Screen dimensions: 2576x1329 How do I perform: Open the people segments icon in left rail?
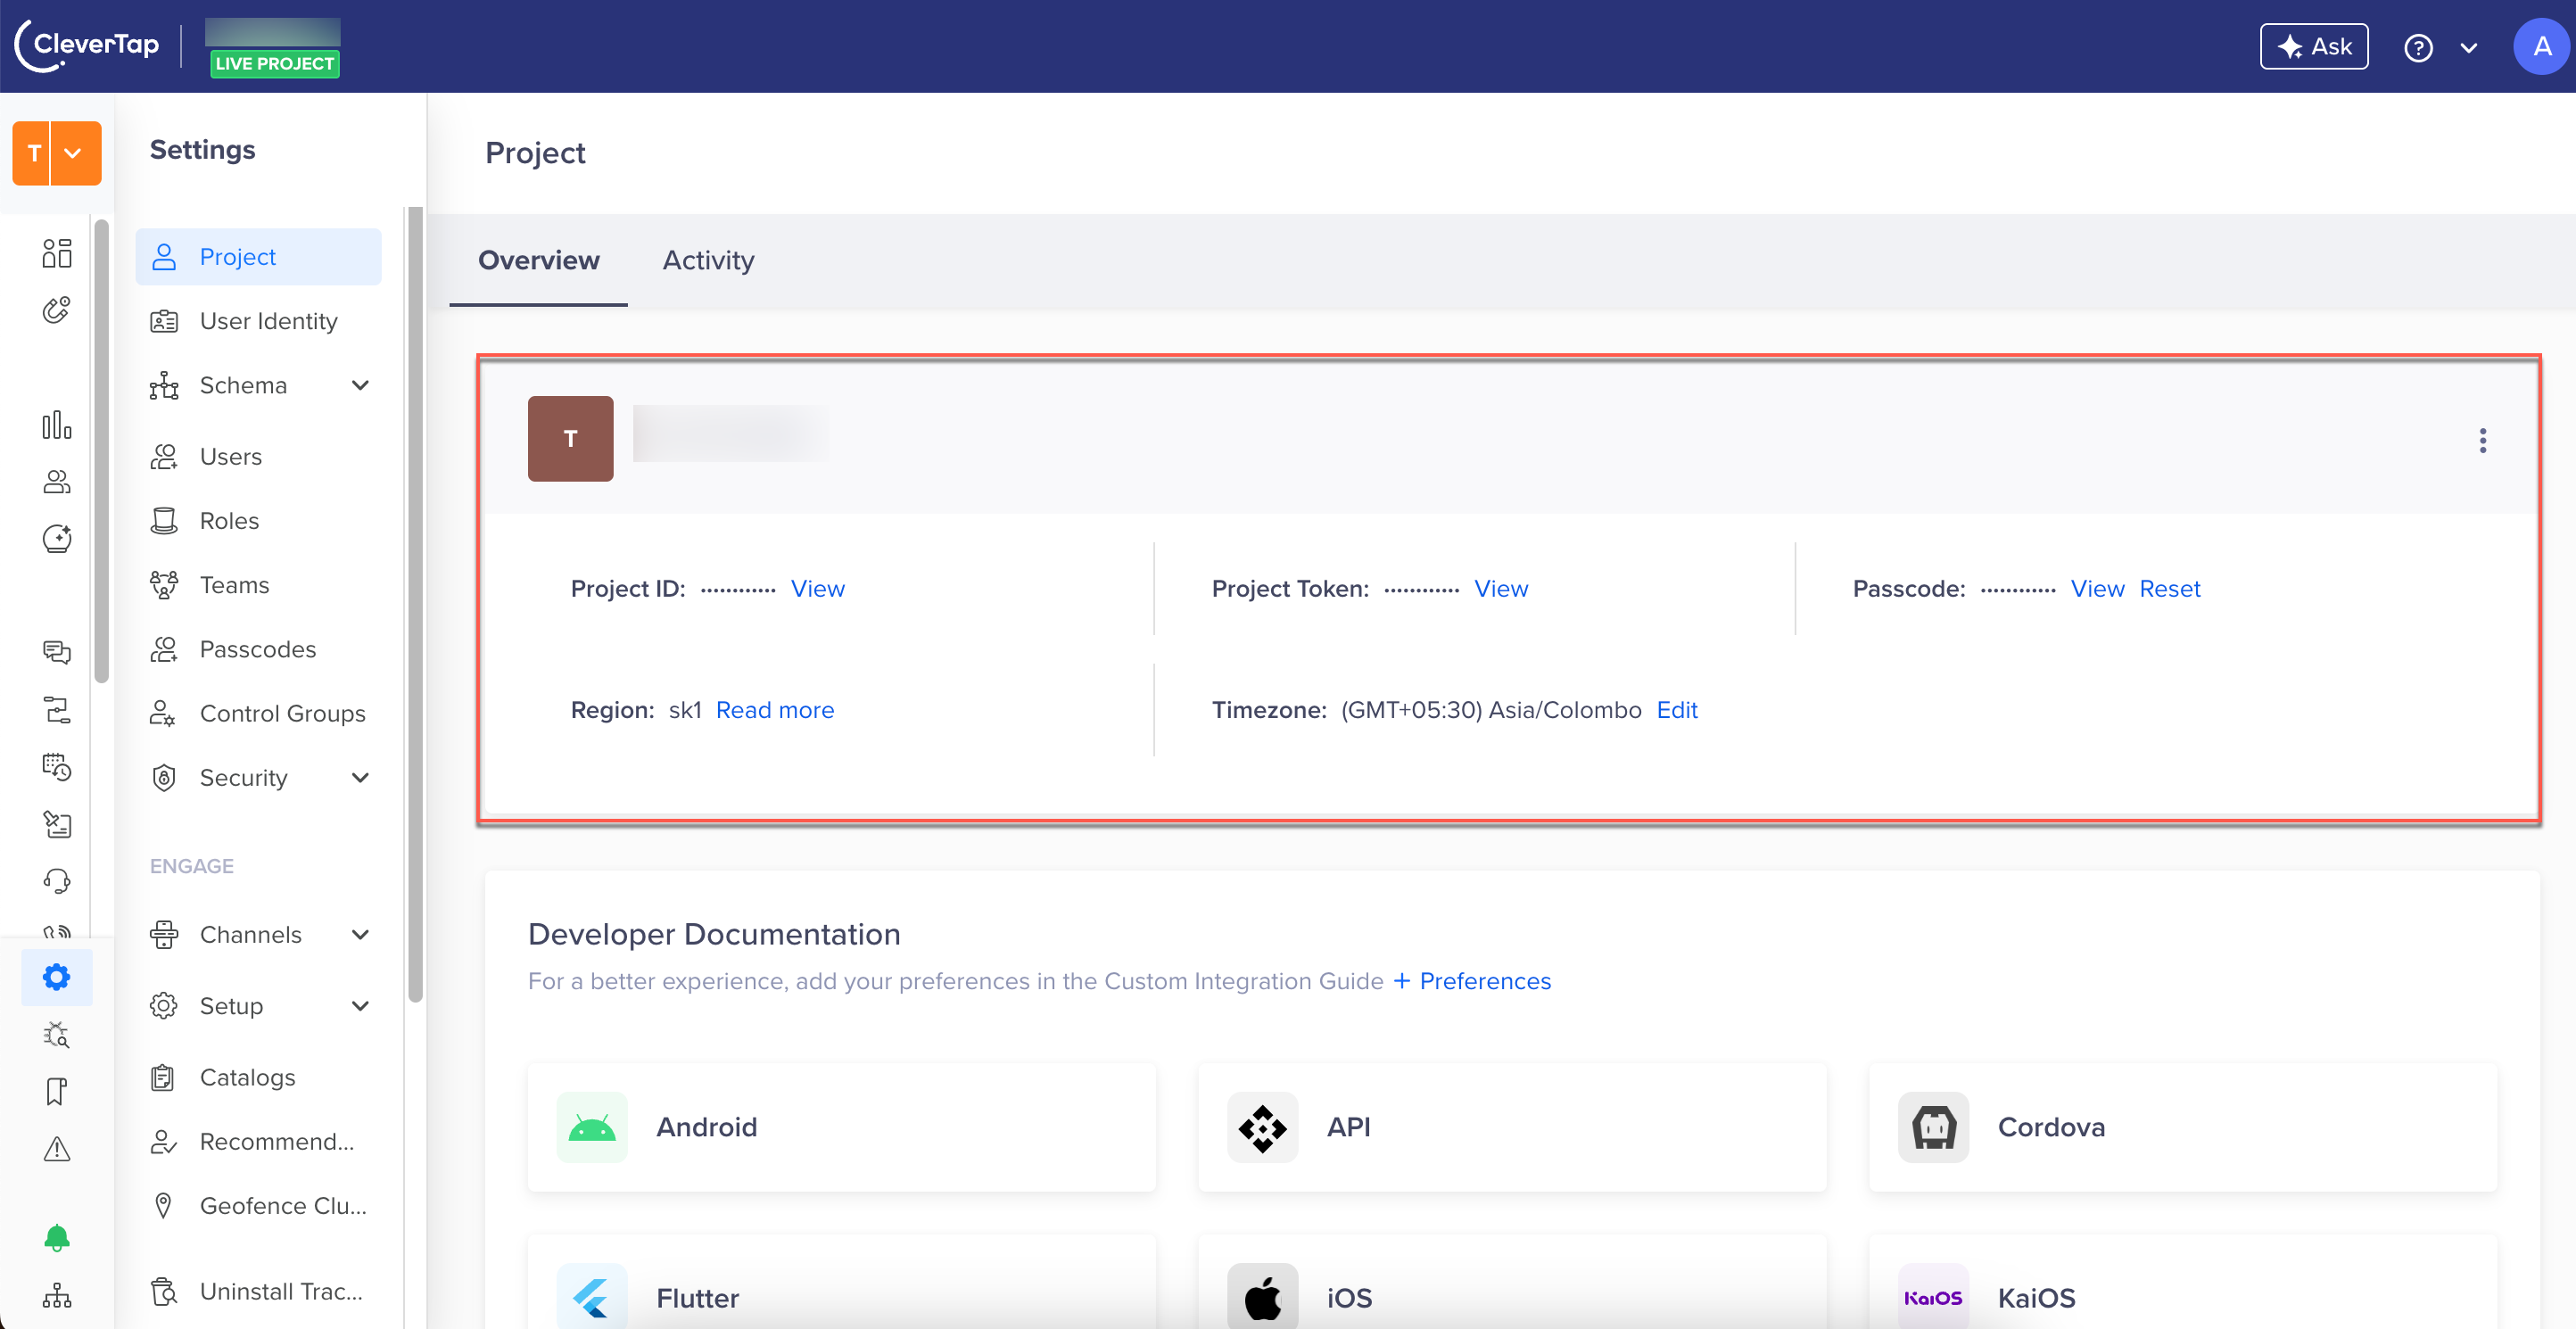pyautogui.click(x=57, y=482)
